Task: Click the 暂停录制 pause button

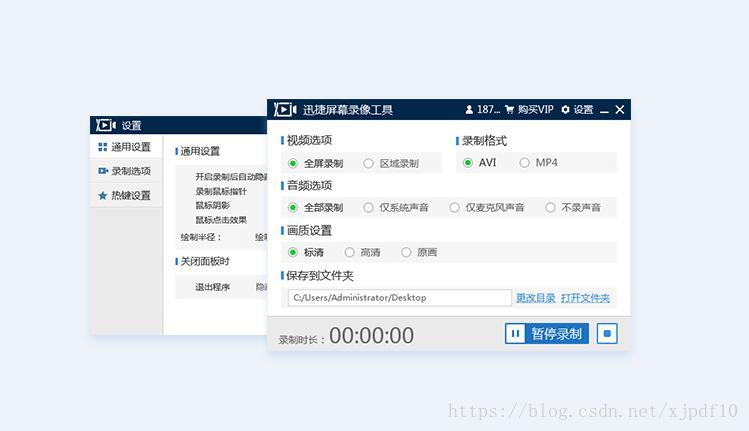Action: point(546,334)
